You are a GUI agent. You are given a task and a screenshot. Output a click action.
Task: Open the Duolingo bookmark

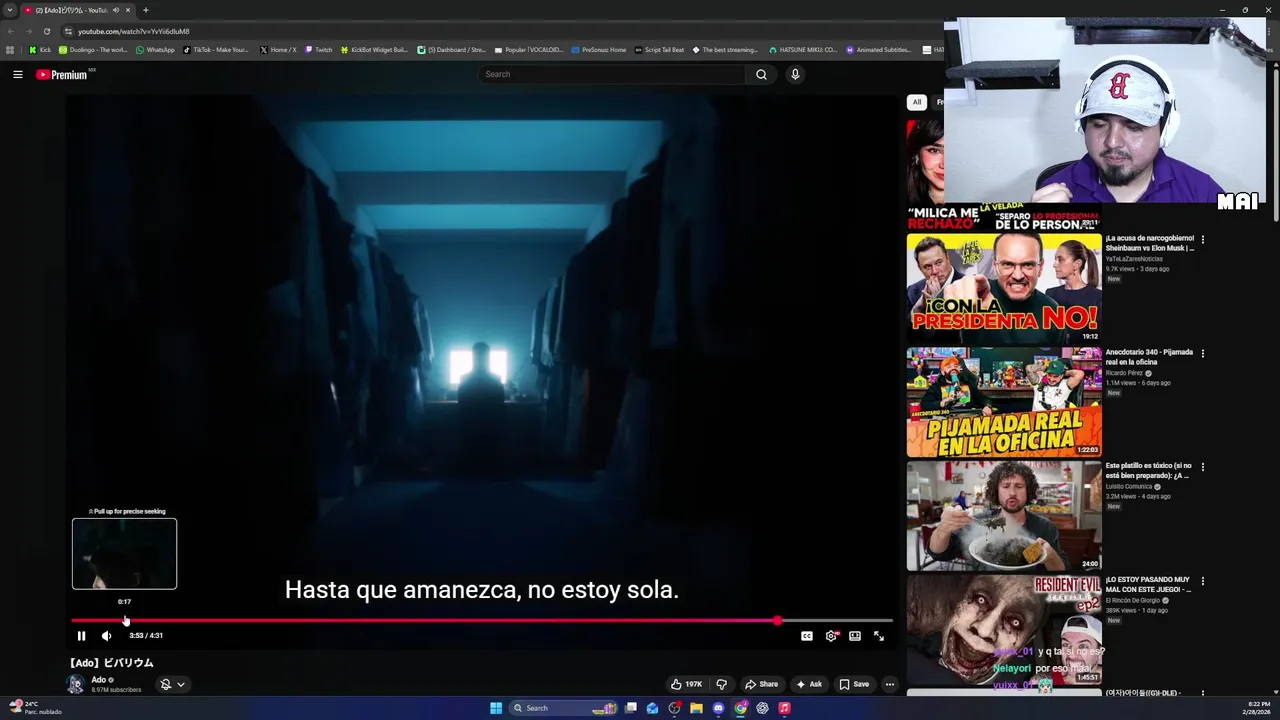[93, 49]
